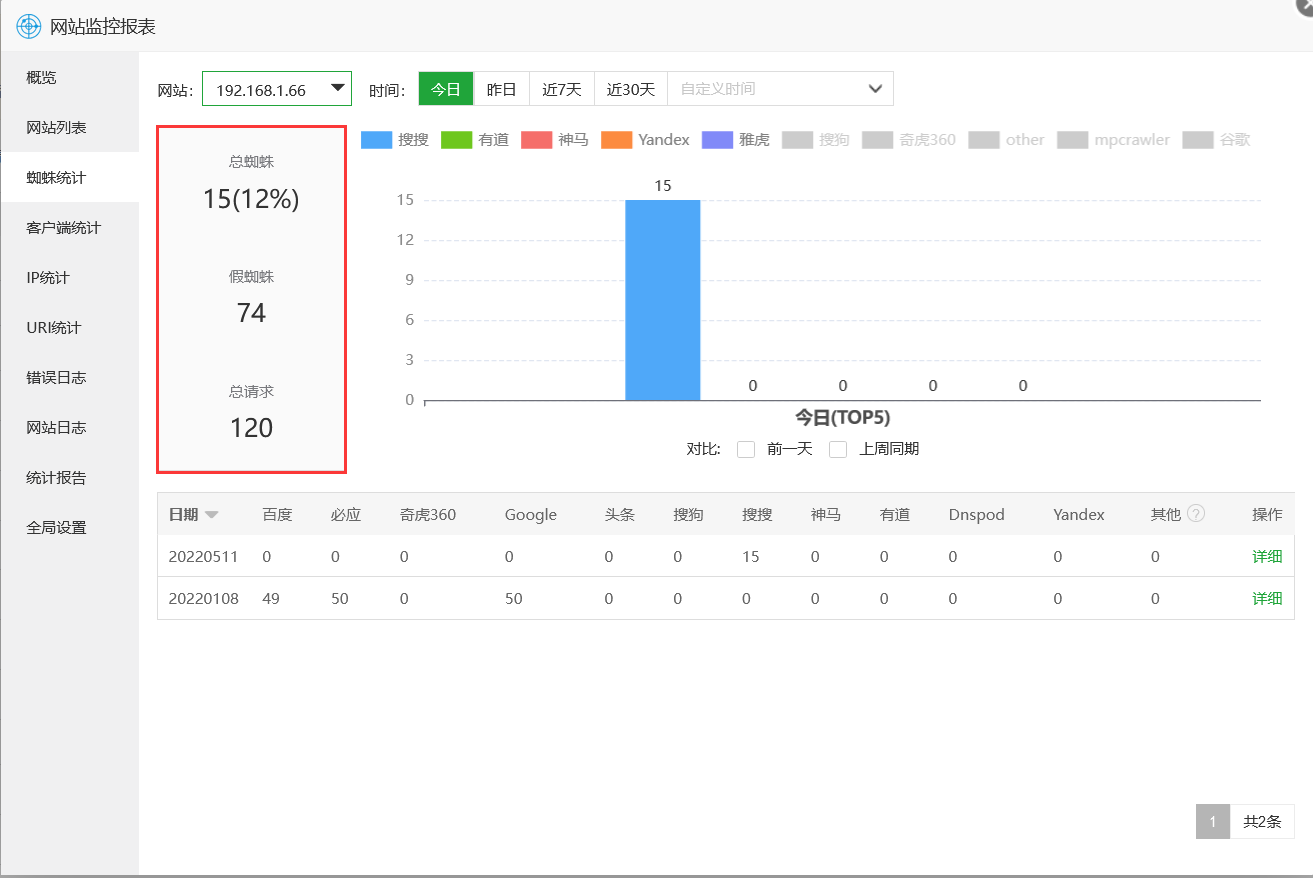
Task: Select the 今日 time filter
Action: 446,89
